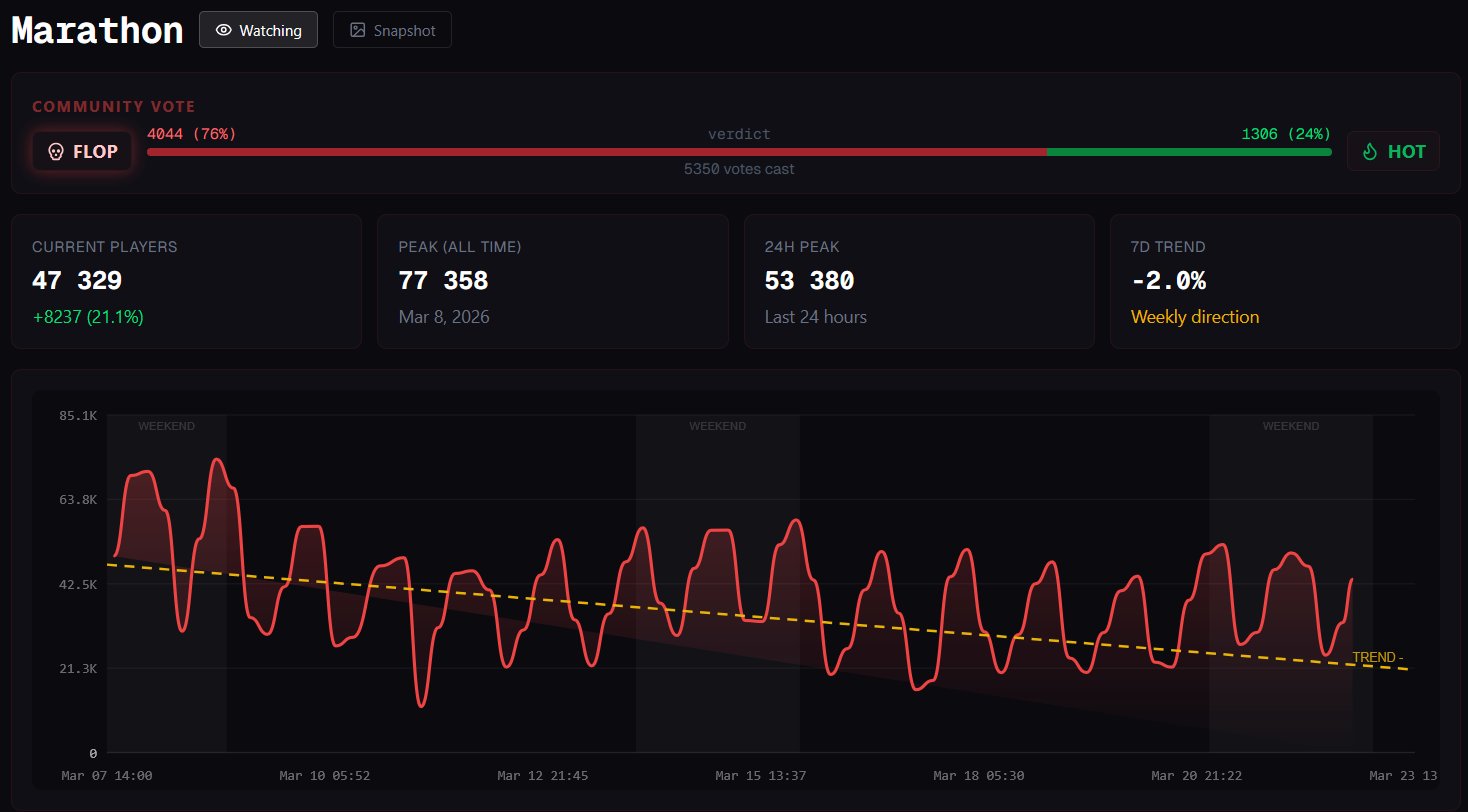1468x812 pixels.
Task: Click the CURRENT PLAYERS label
Action: tap(105, 247)
